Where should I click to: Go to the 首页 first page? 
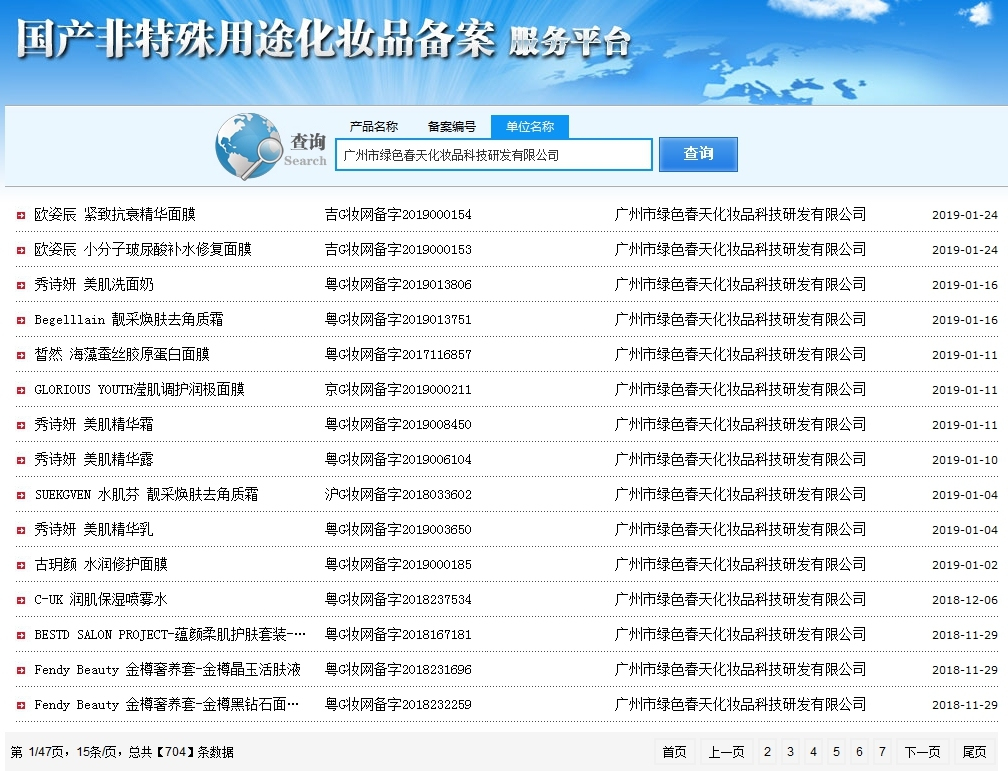674,751
